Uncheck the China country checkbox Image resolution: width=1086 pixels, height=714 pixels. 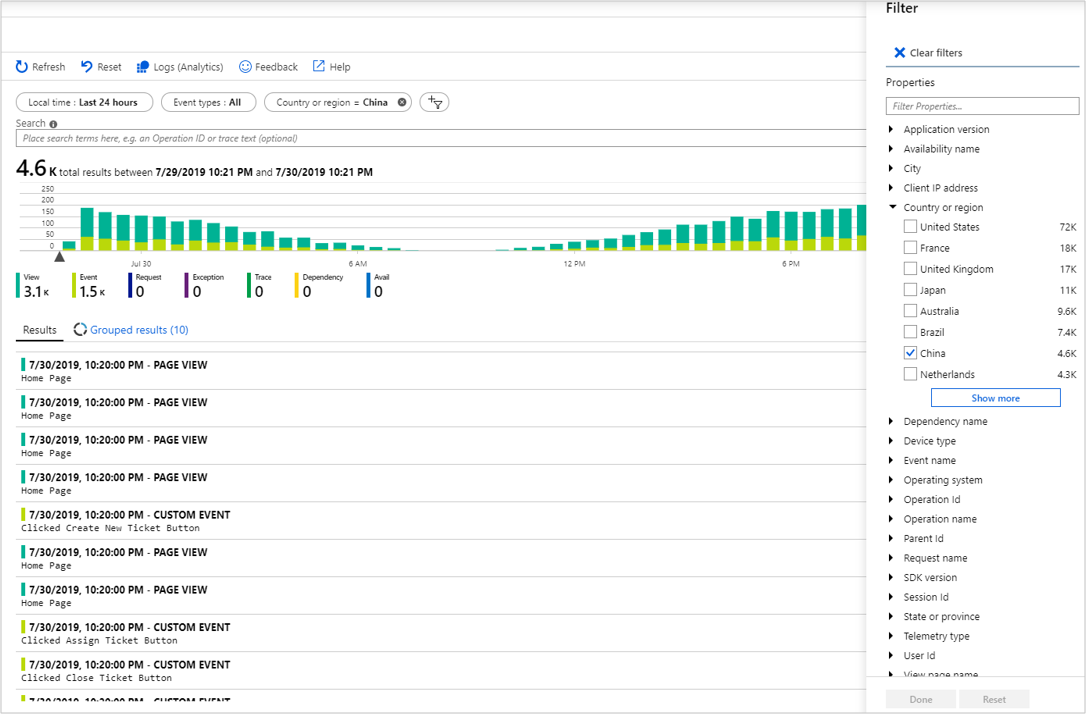(910, 353)
